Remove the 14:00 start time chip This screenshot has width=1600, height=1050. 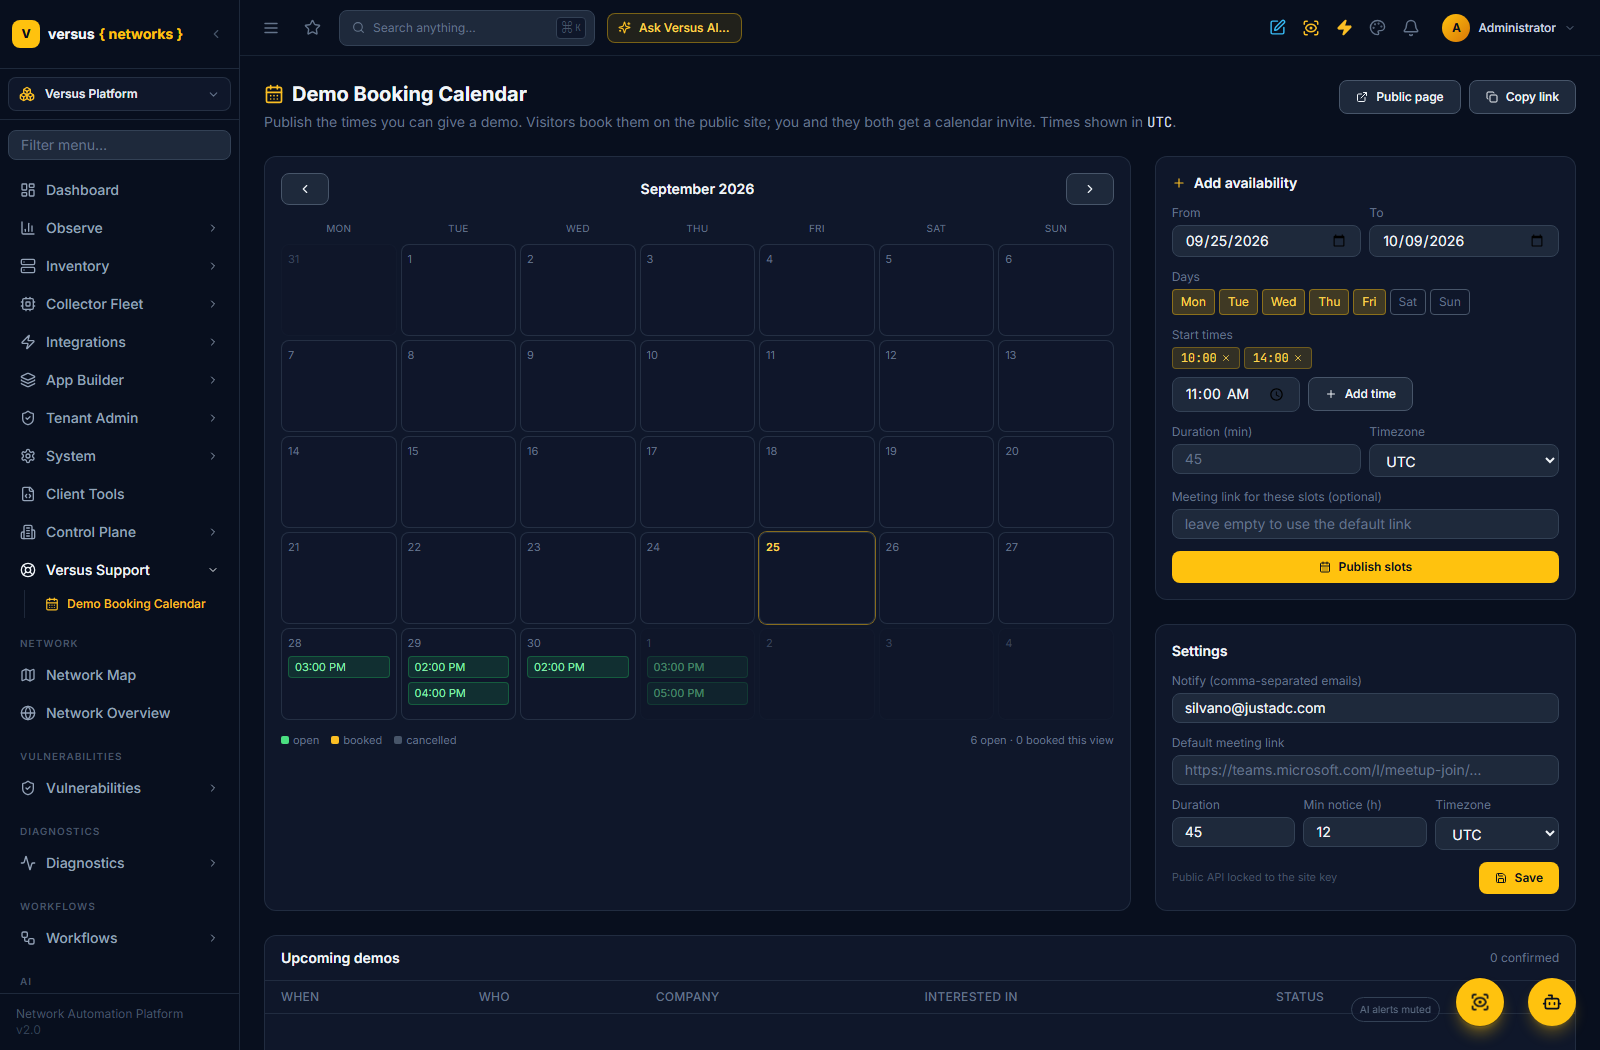[x=1298, y=358]
